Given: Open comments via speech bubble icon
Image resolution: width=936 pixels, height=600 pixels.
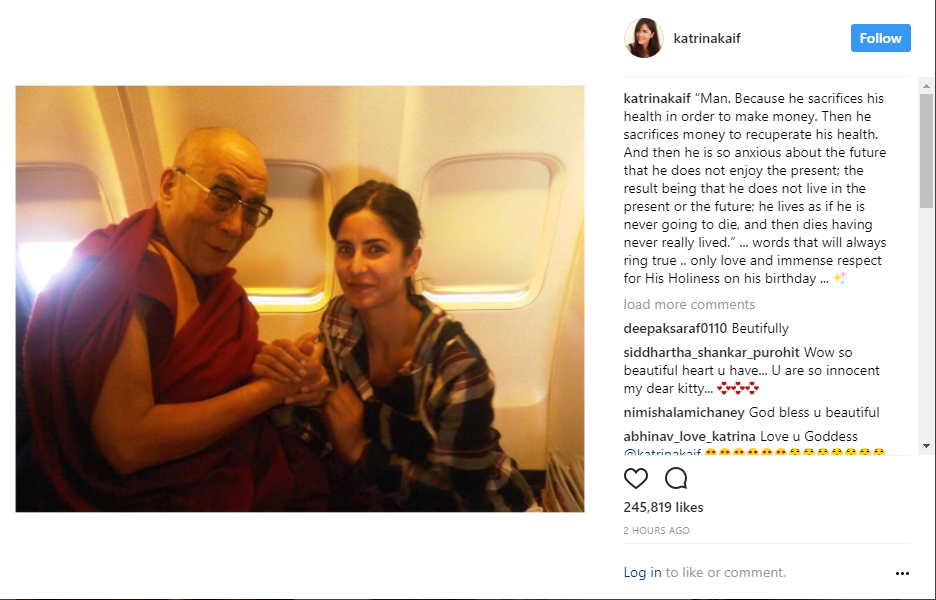Looking at the screenshot, I should pos(676,478).
